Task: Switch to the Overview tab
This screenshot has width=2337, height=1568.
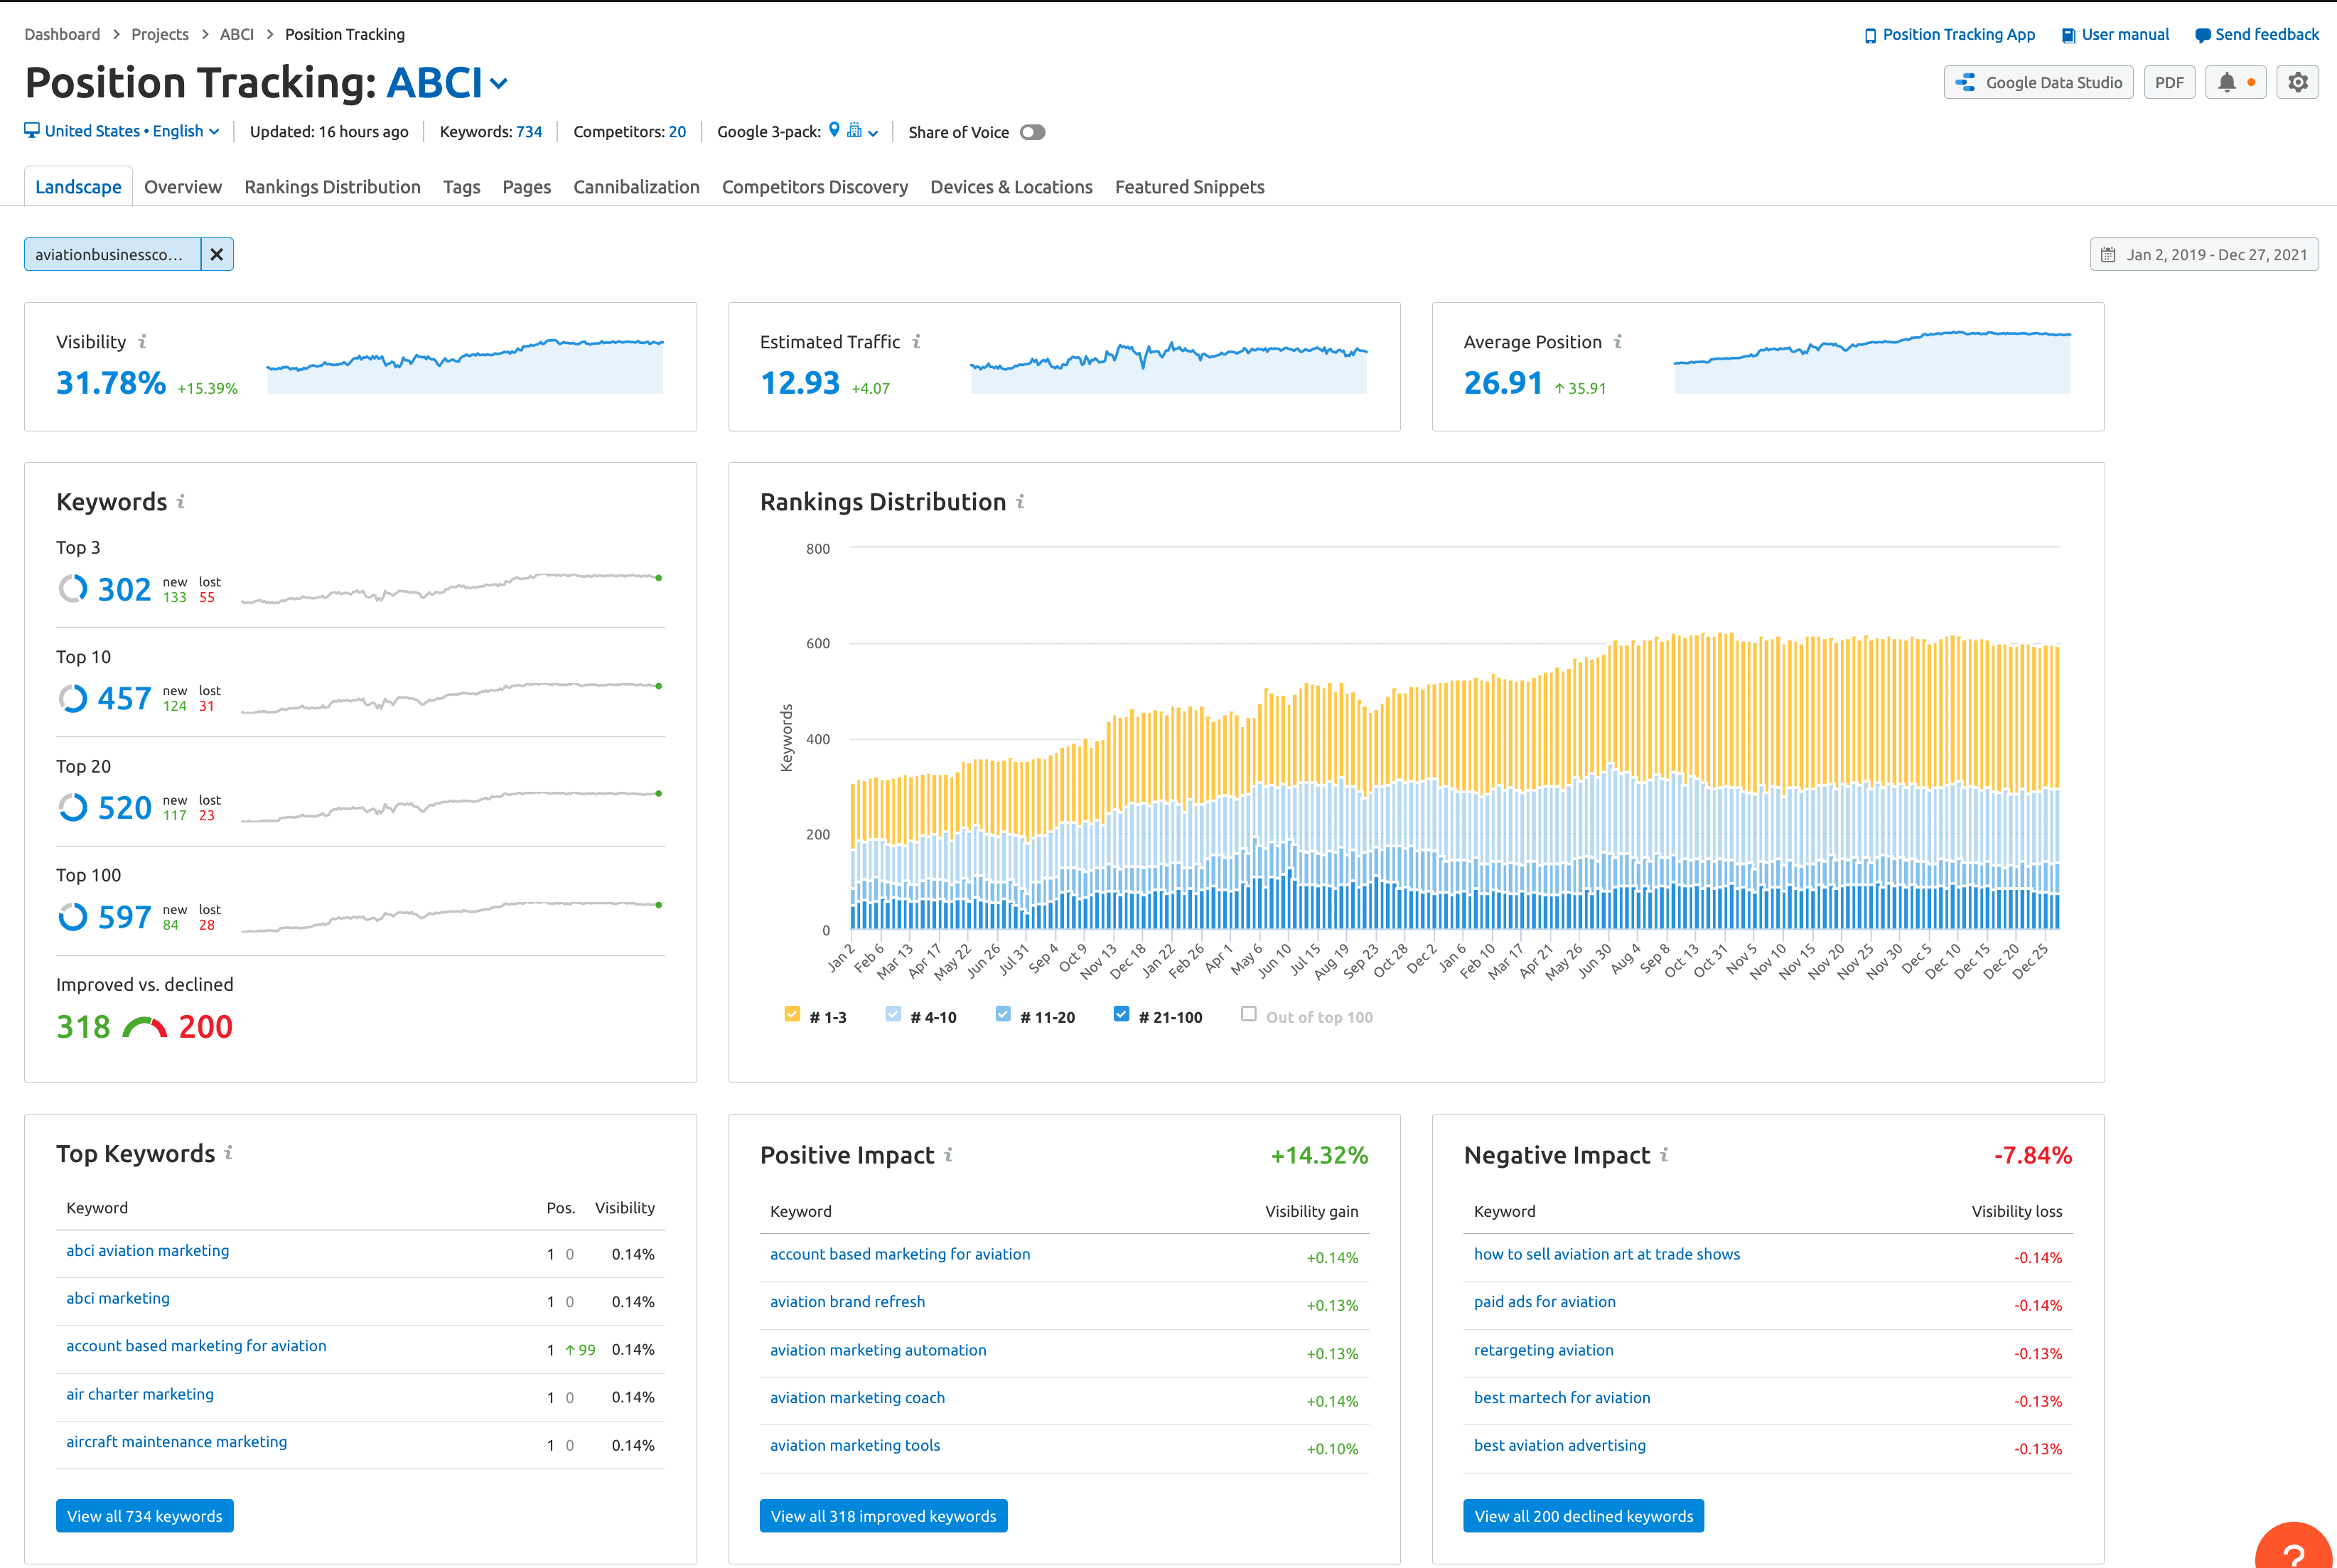Action: pos(183,187)
